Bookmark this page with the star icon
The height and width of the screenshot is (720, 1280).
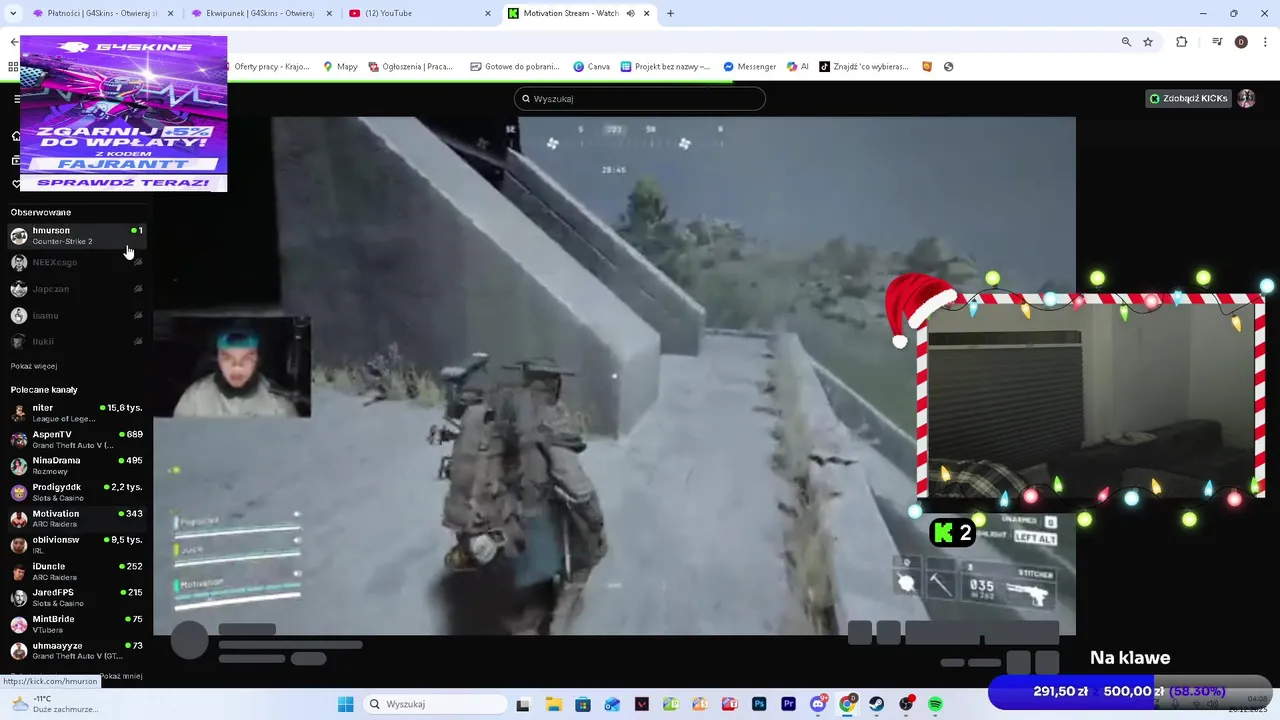[x=1148, y=42]
